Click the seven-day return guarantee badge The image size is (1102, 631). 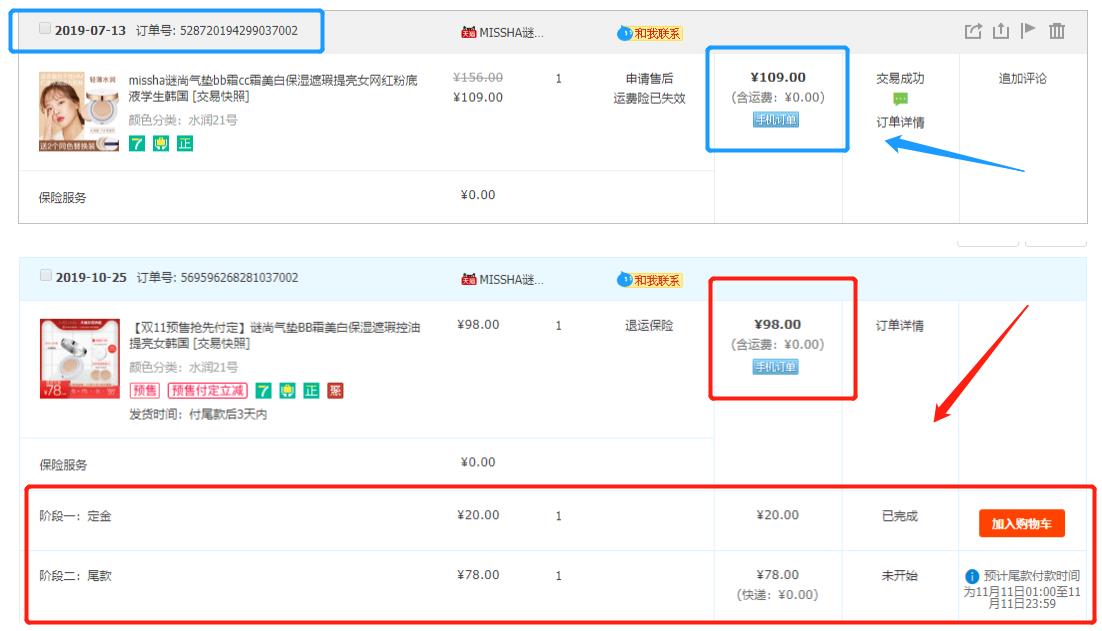click(x=137, y=144)
